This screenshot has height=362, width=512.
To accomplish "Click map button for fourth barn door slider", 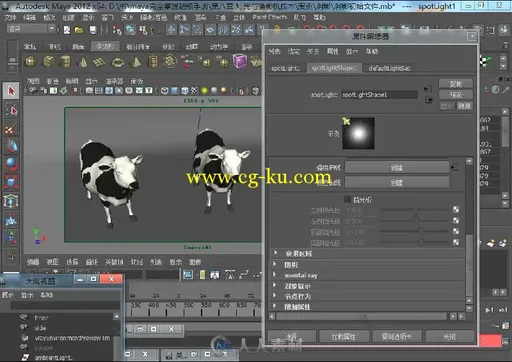I will click(456, 242).
